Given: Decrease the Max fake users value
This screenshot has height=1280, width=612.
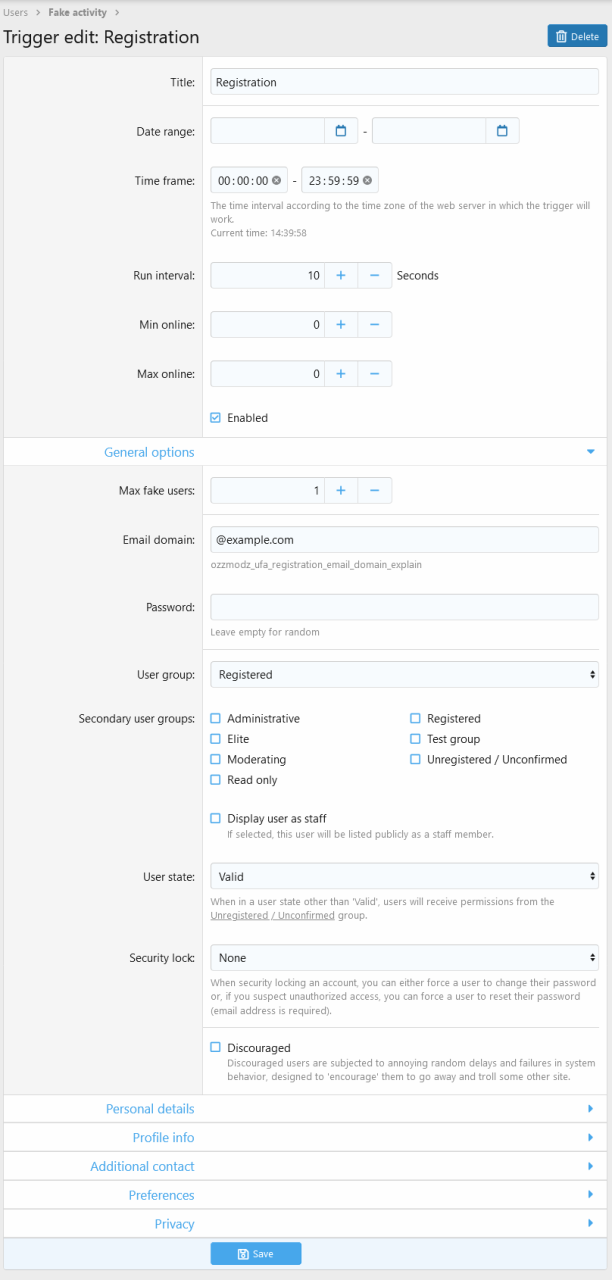Looking at the screenshot, I should tap(374, 490).
